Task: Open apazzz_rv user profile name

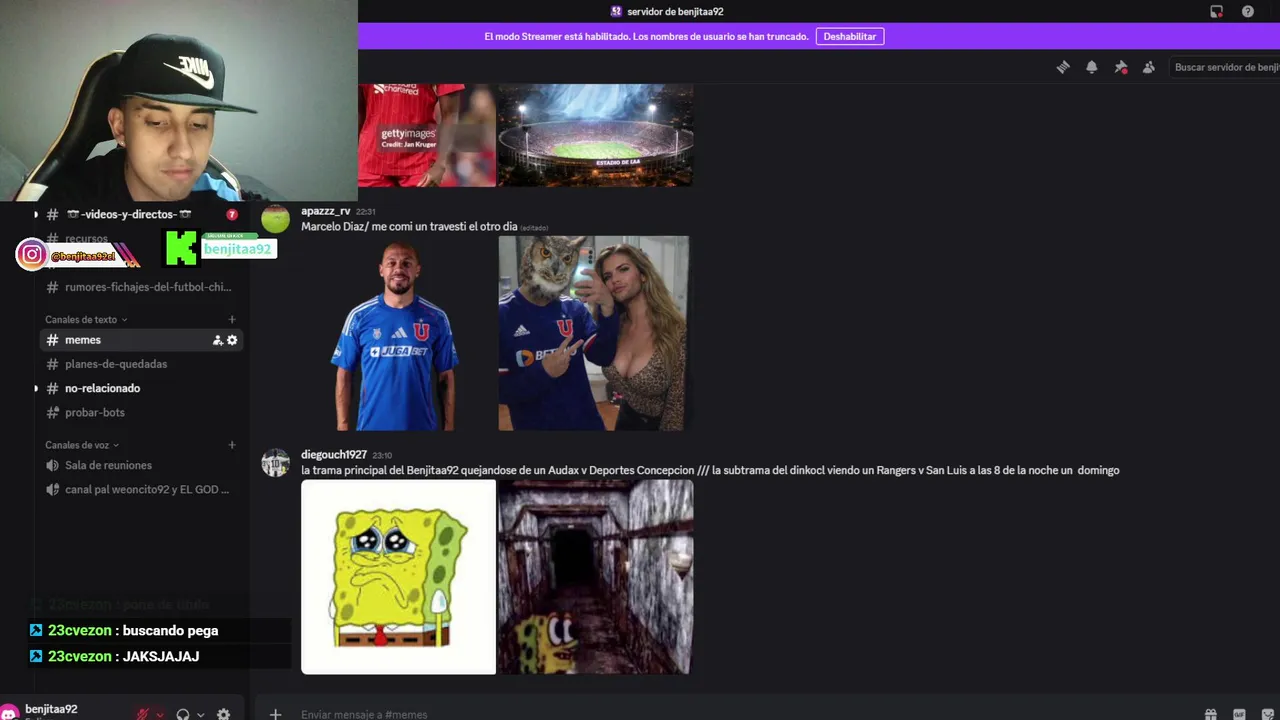Action: (326, 211)
